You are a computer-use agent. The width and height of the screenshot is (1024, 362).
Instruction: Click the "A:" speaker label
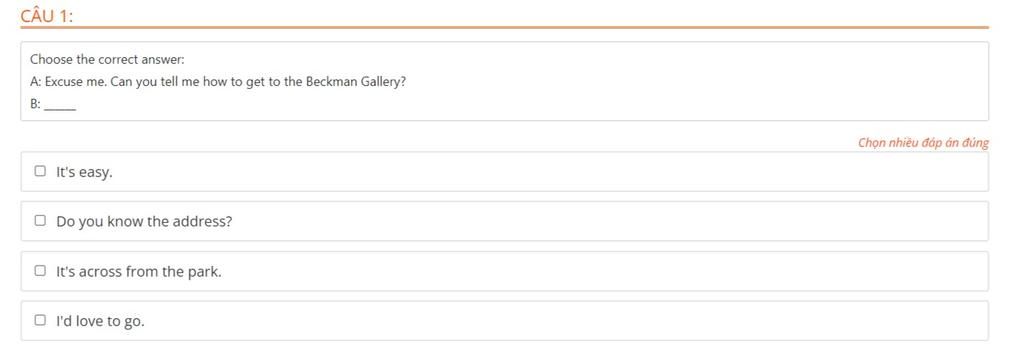tap(36, 83)
